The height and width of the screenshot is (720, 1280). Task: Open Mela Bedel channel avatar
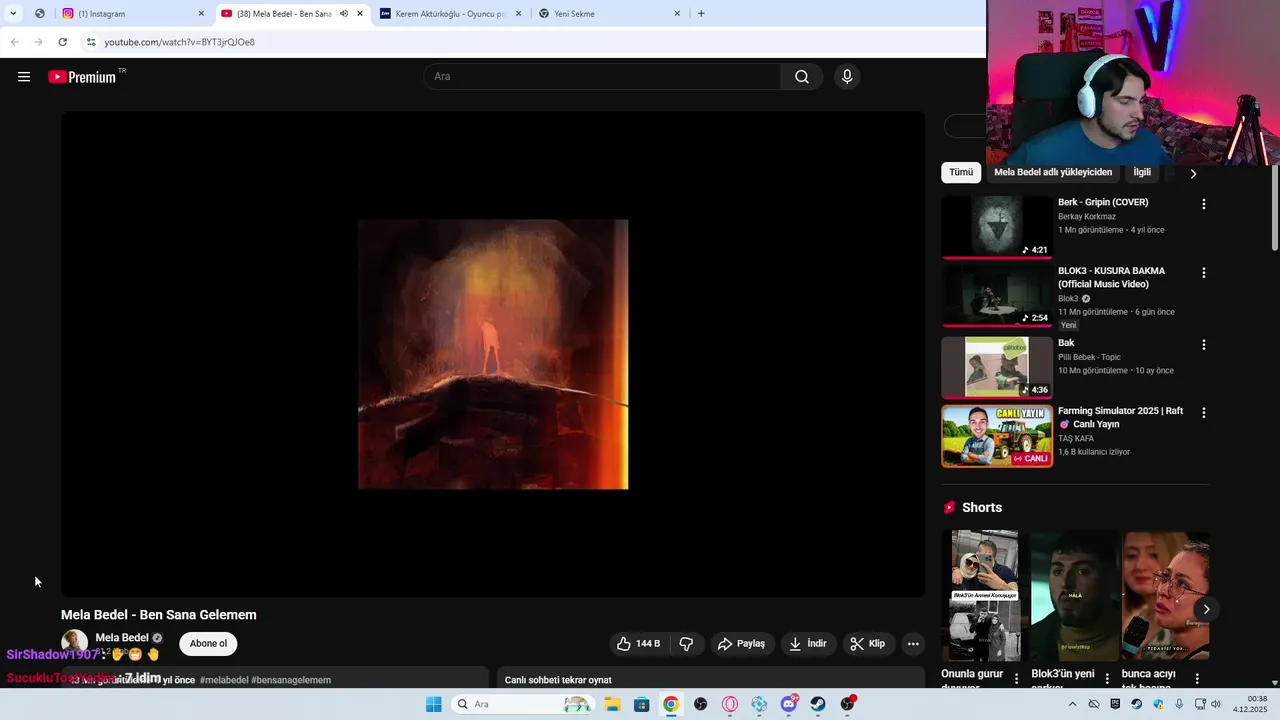(x=74, y=643)
